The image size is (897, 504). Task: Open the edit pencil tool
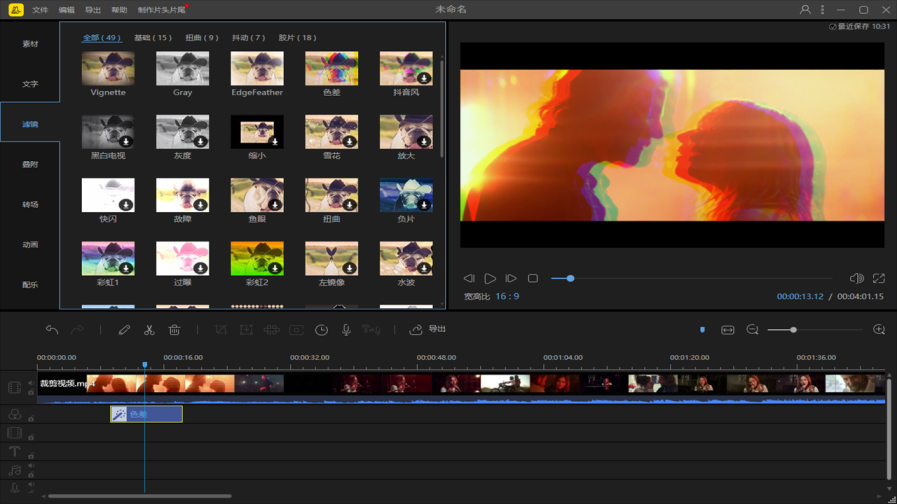pyautogui.click(x=124, y=330)
